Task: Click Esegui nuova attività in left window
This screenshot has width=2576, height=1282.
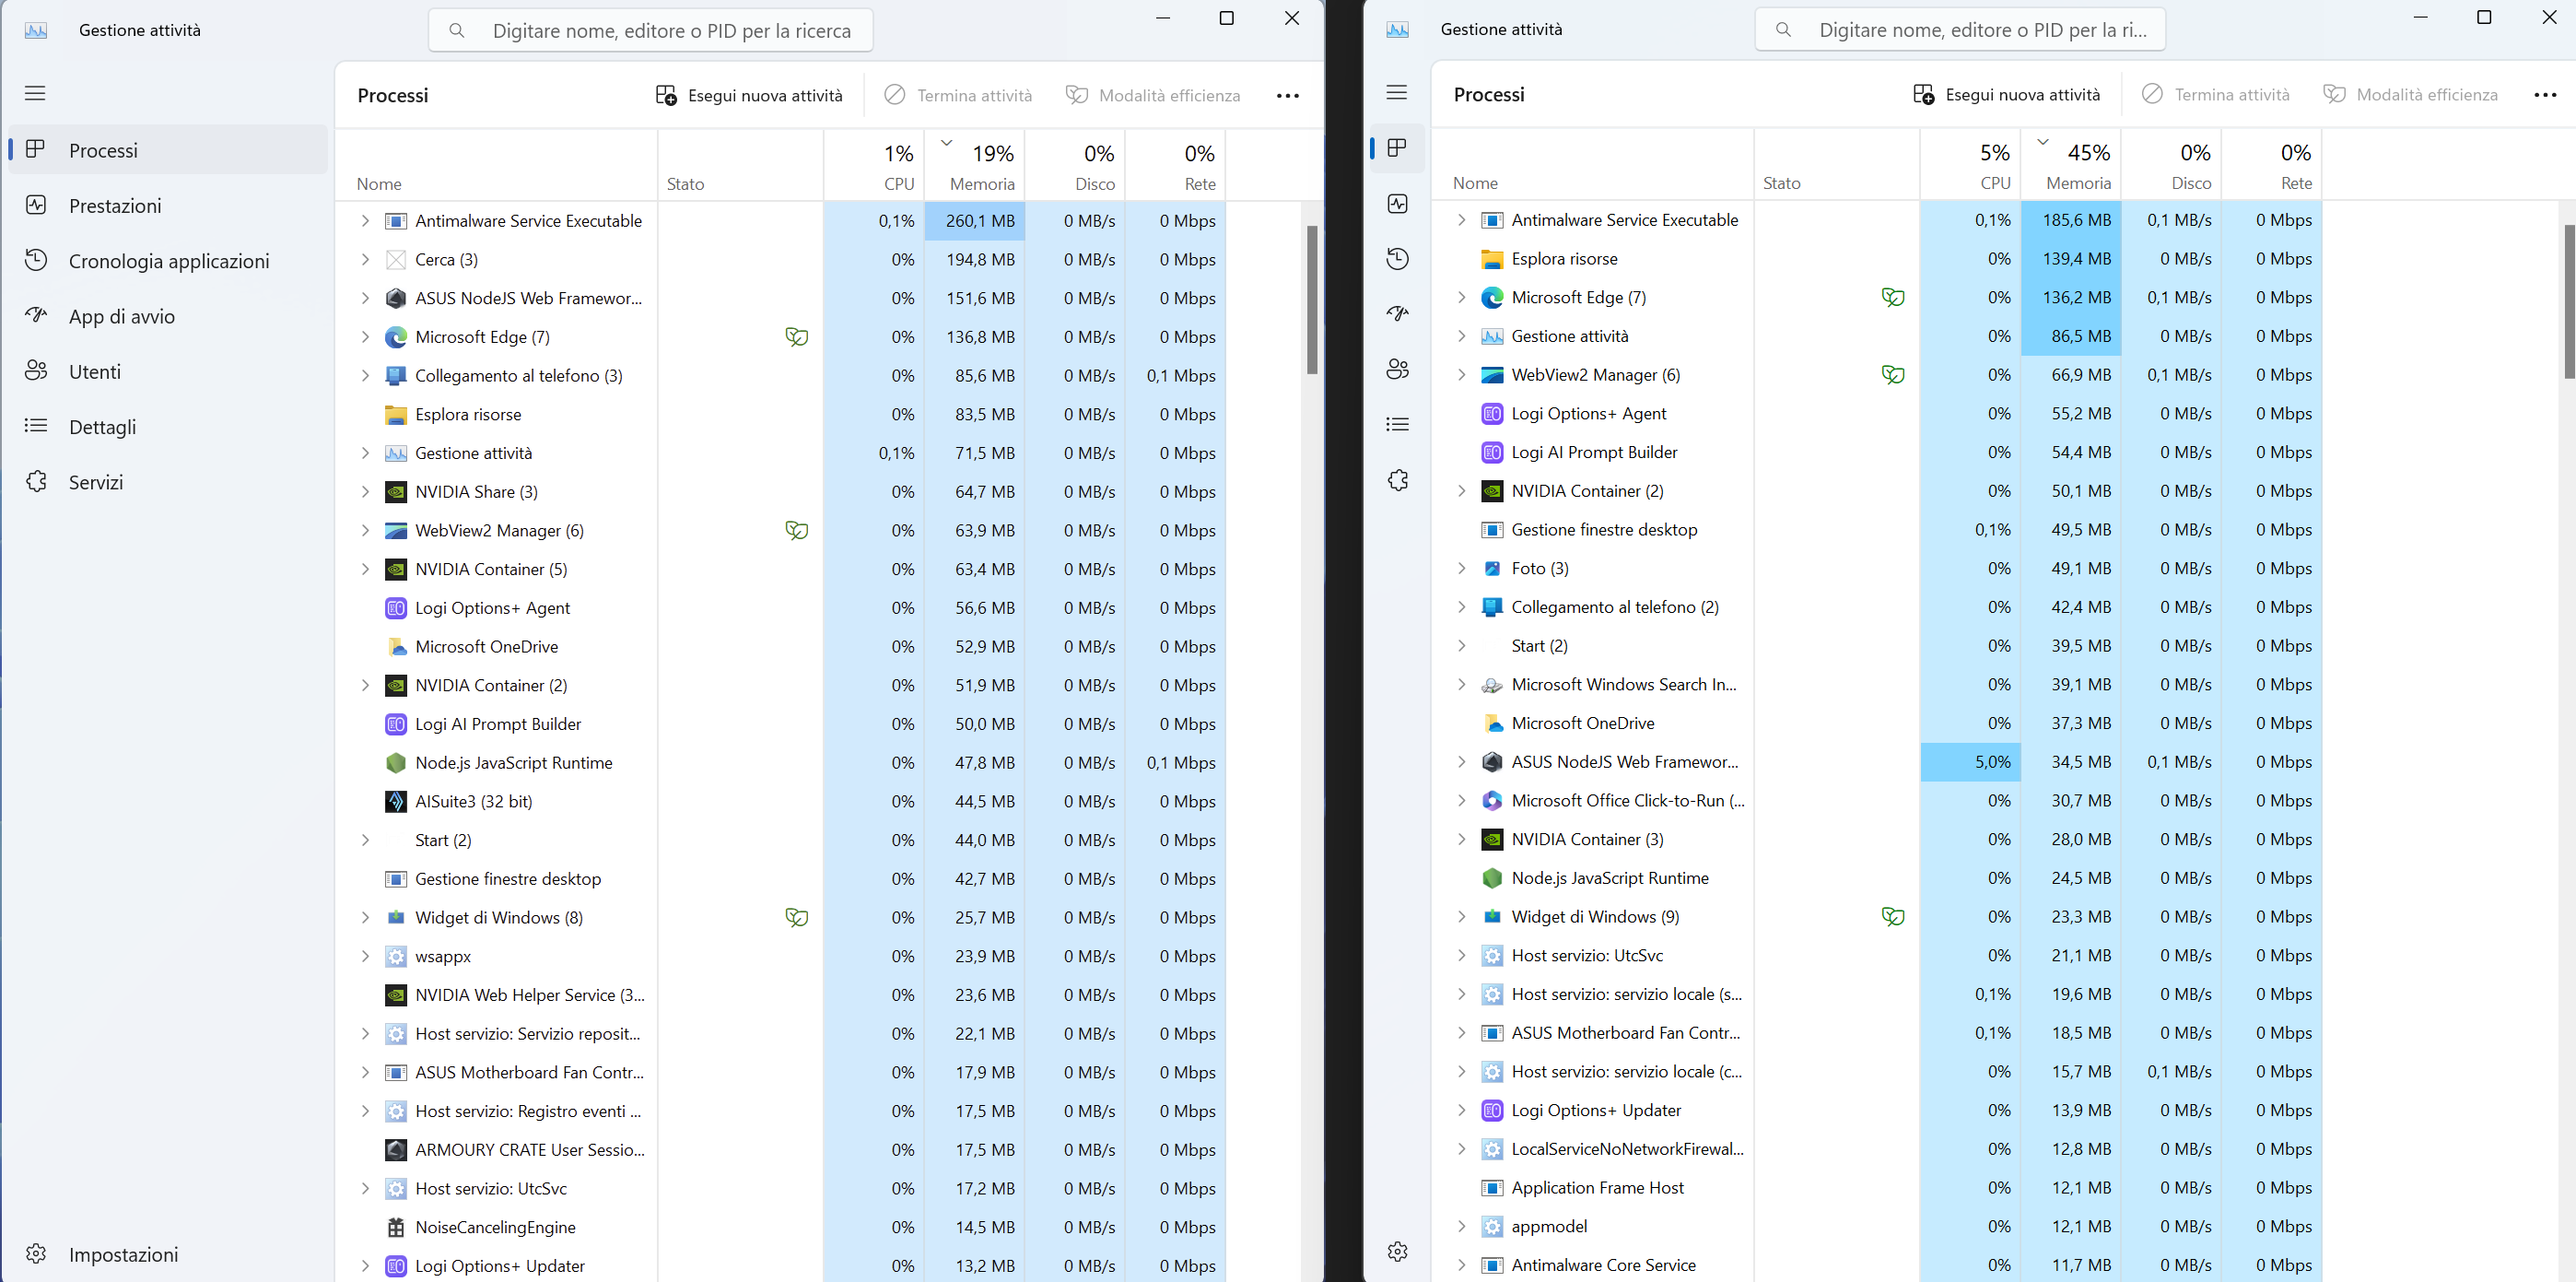Action: coord(749,95)
